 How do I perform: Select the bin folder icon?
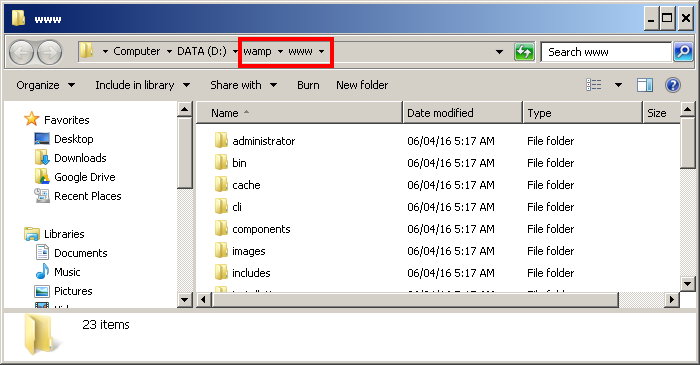221,162
